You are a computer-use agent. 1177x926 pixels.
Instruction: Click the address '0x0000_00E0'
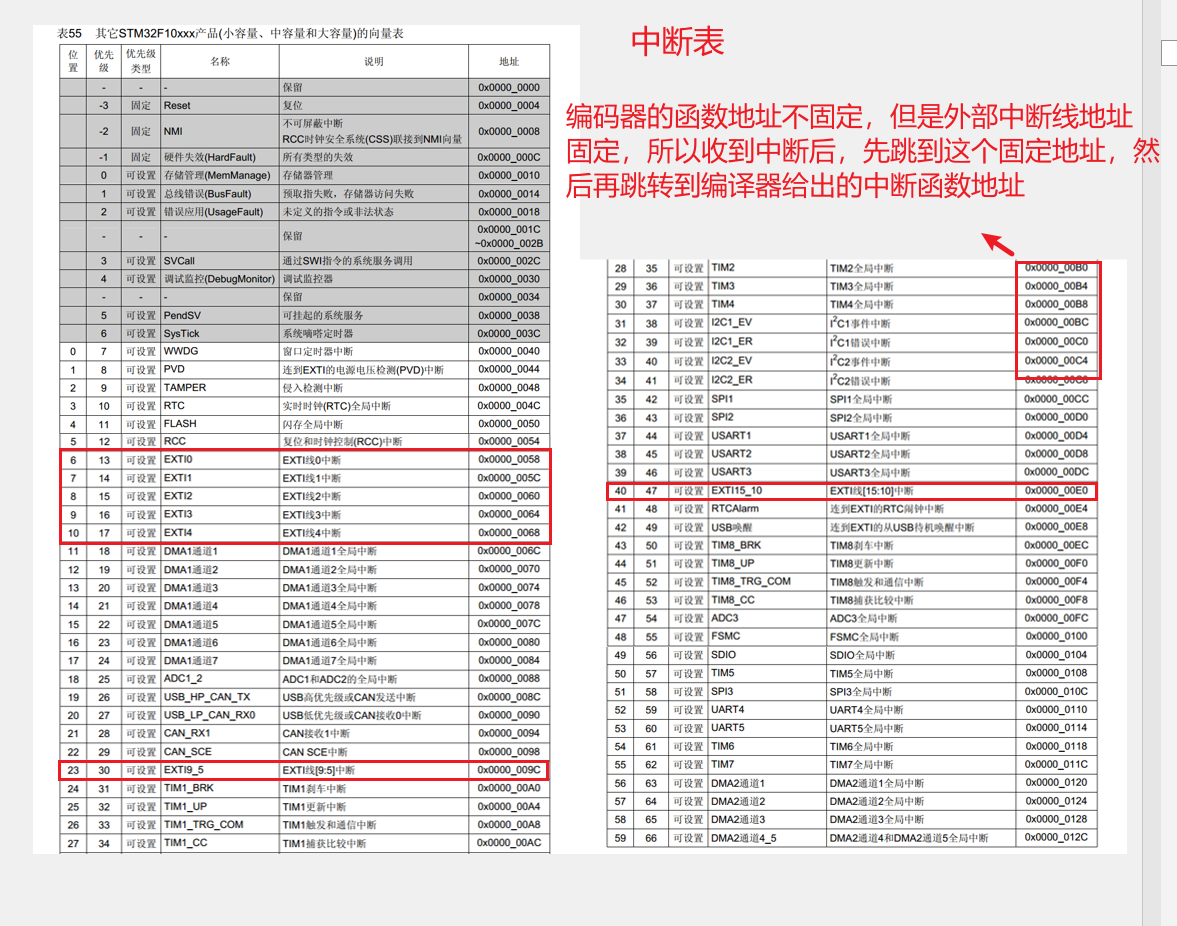pyautogui.click(x=1056, y=491)
